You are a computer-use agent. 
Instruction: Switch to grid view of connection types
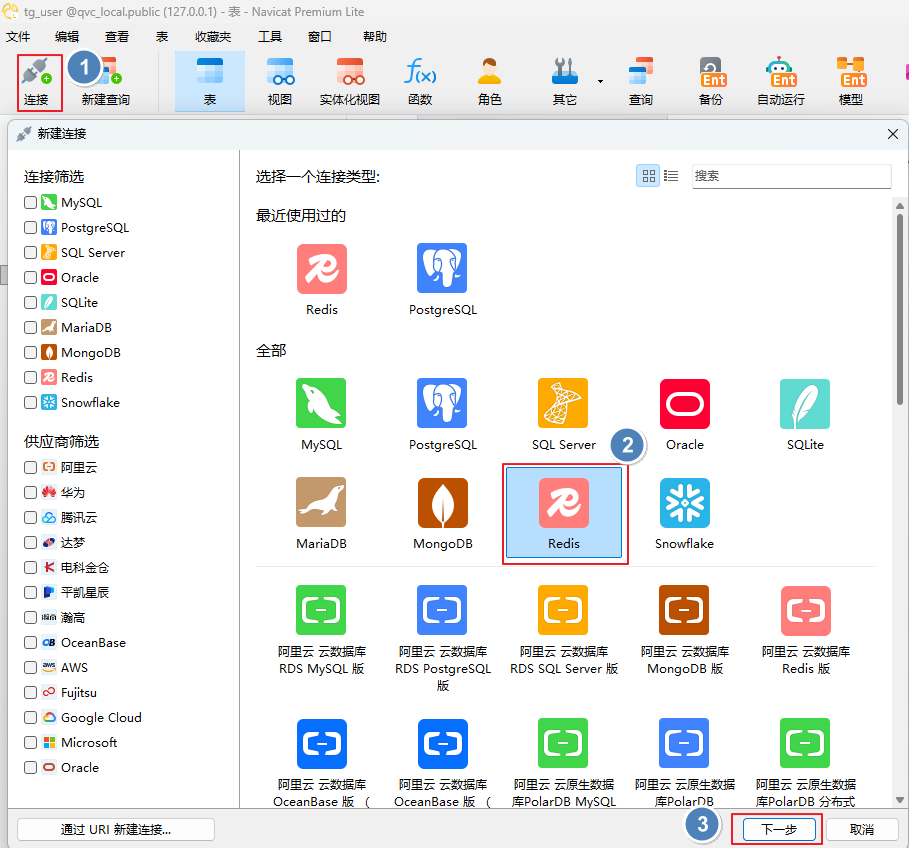coord(648,176)
